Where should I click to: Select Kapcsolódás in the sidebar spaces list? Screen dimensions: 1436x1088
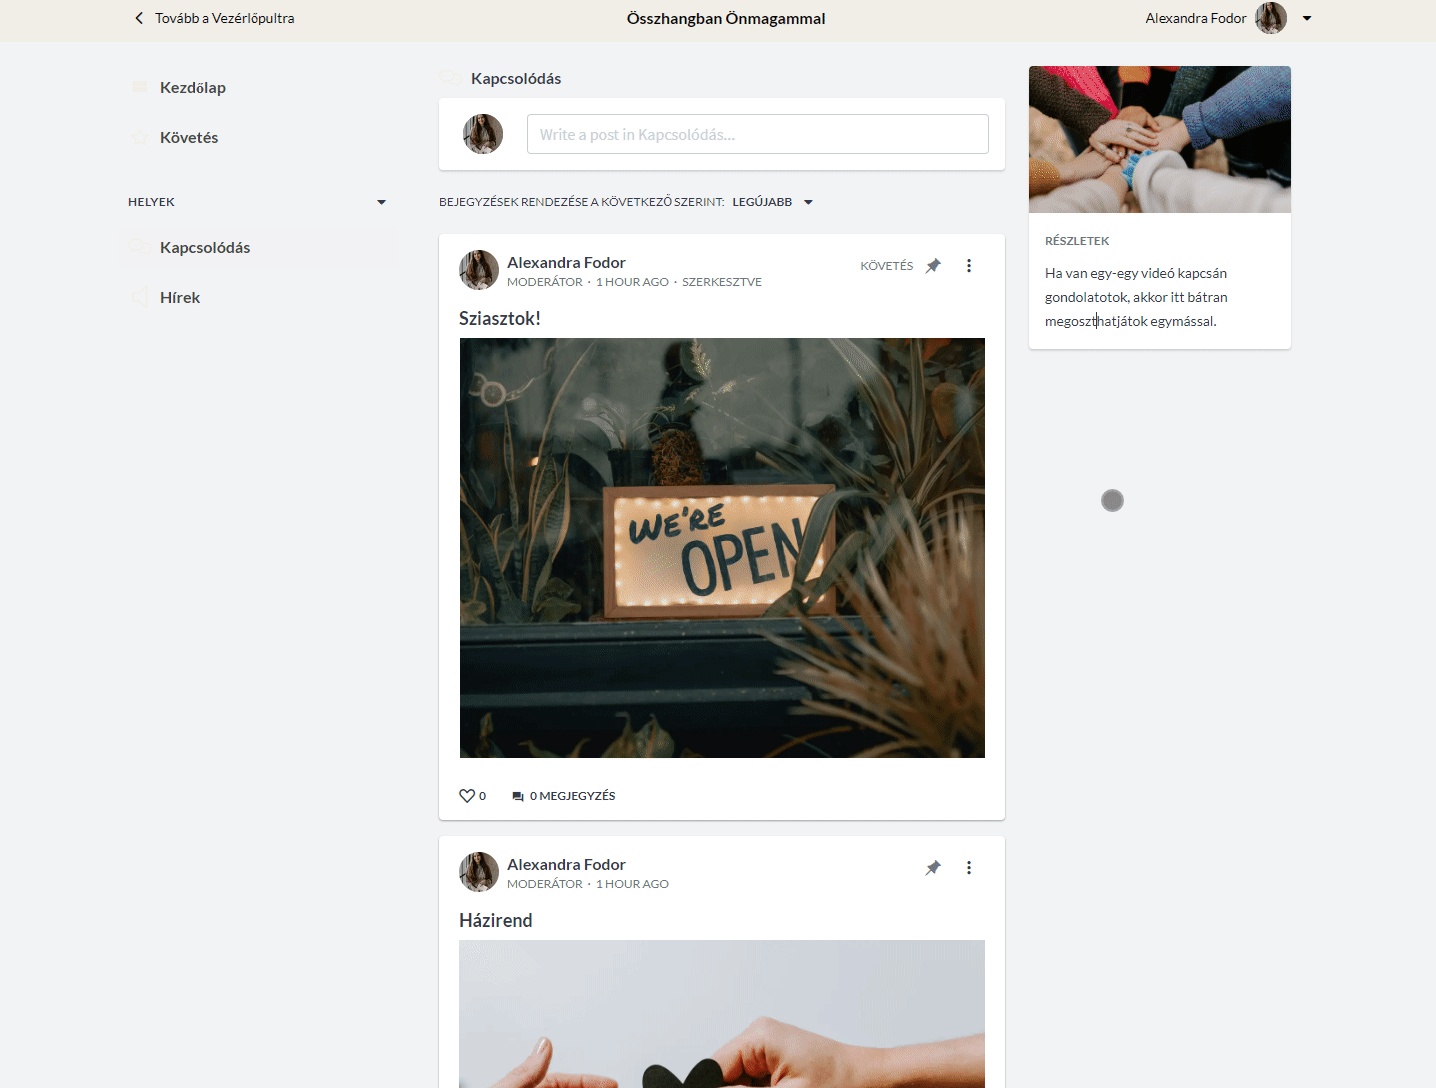[260, 247]
